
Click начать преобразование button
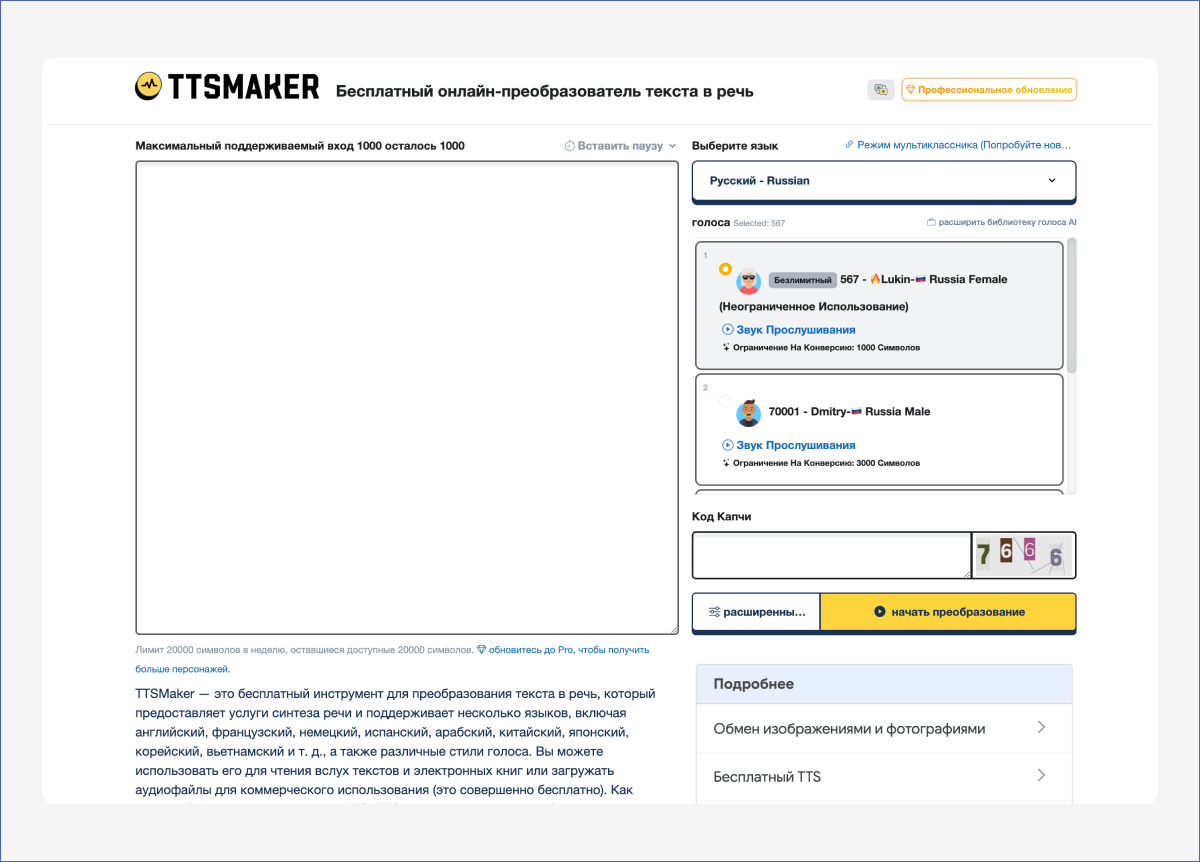(x=948, y=612)
